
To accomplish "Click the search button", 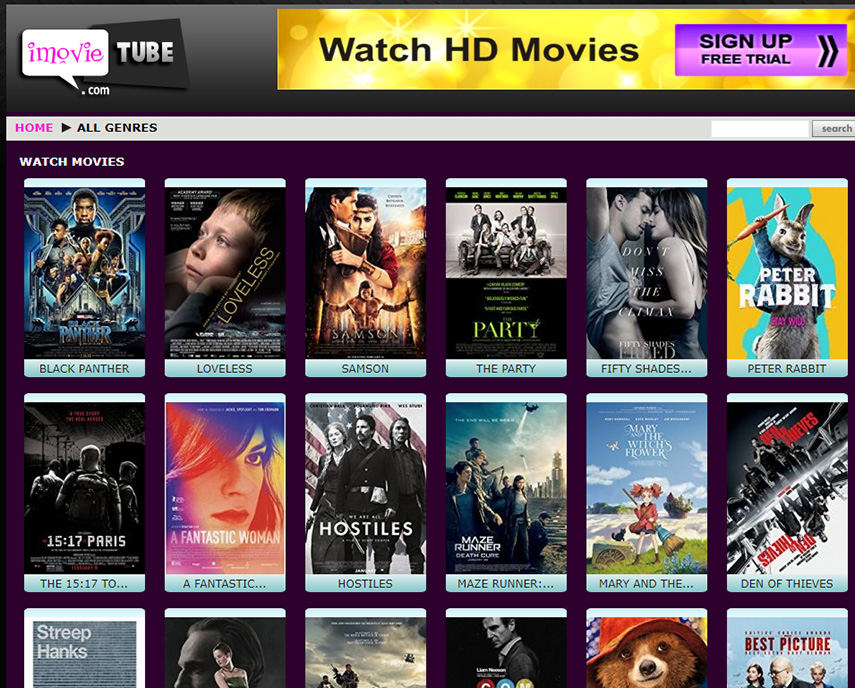I will [x=835, y=129].
